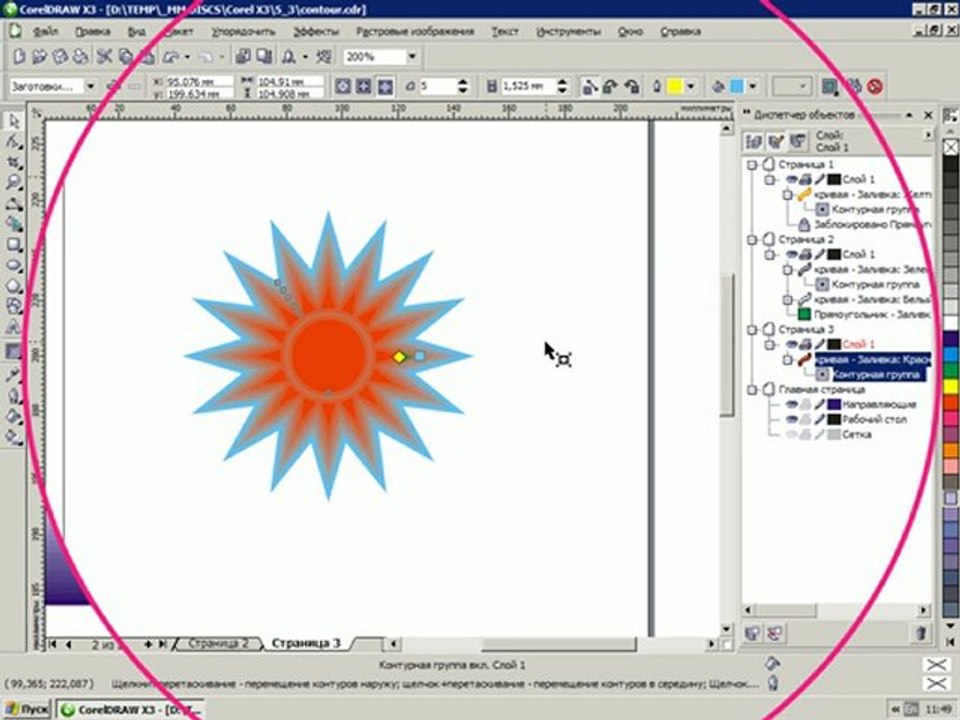Click the Пуск start button

tap(26, 710)
